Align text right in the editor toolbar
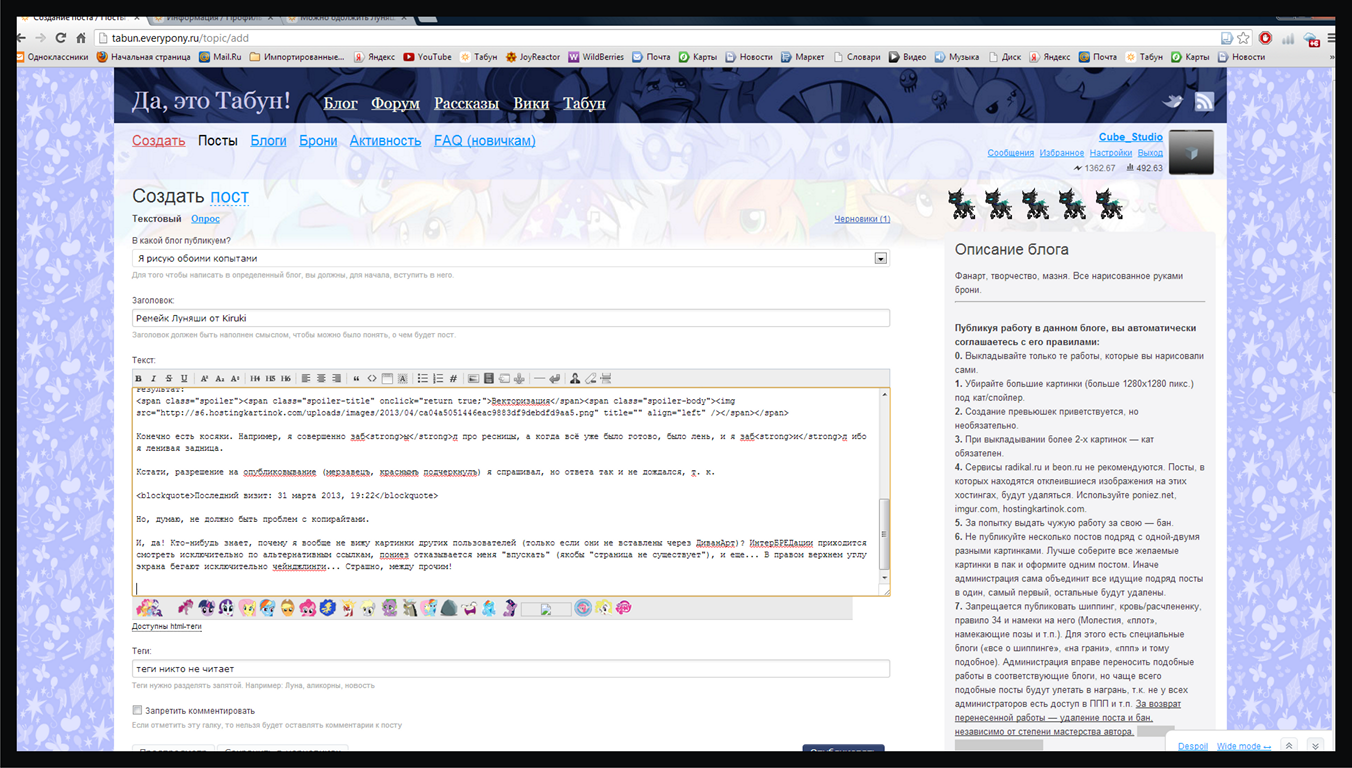The height and width of the screenshot is (768, 1352). (336, 378)
